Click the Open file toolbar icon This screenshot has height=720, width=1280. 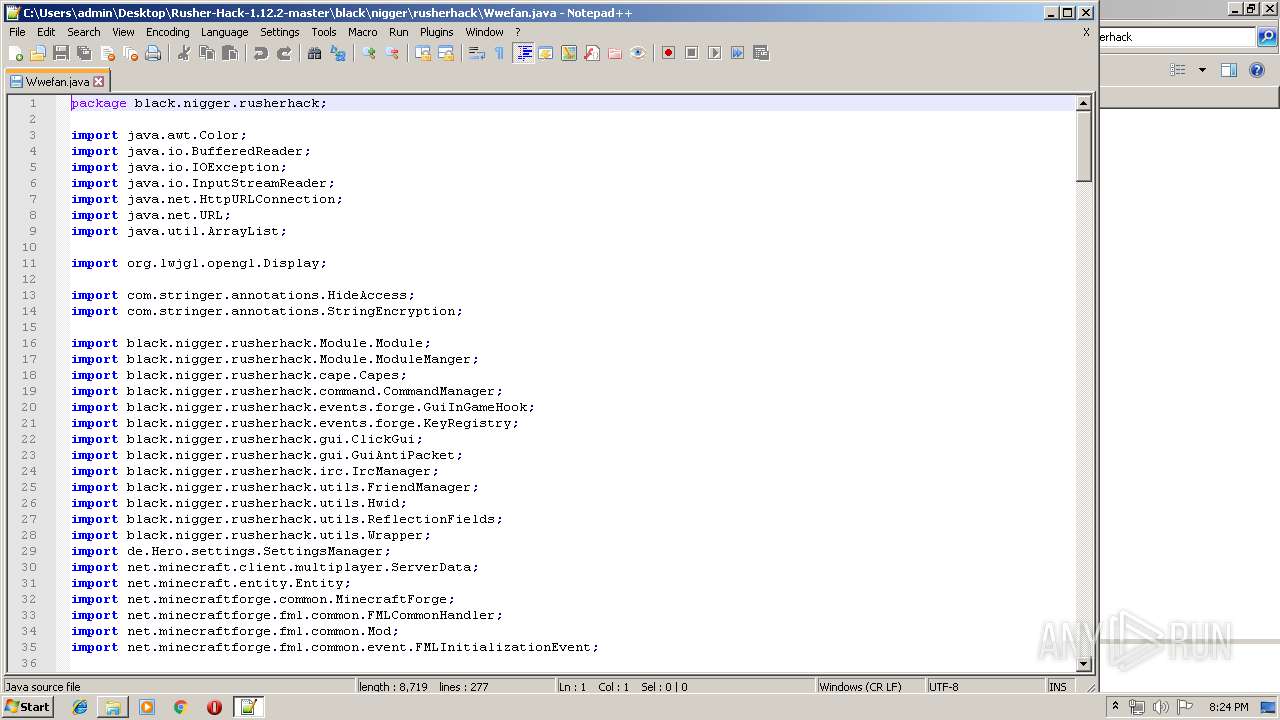click(x=38, y=53)
